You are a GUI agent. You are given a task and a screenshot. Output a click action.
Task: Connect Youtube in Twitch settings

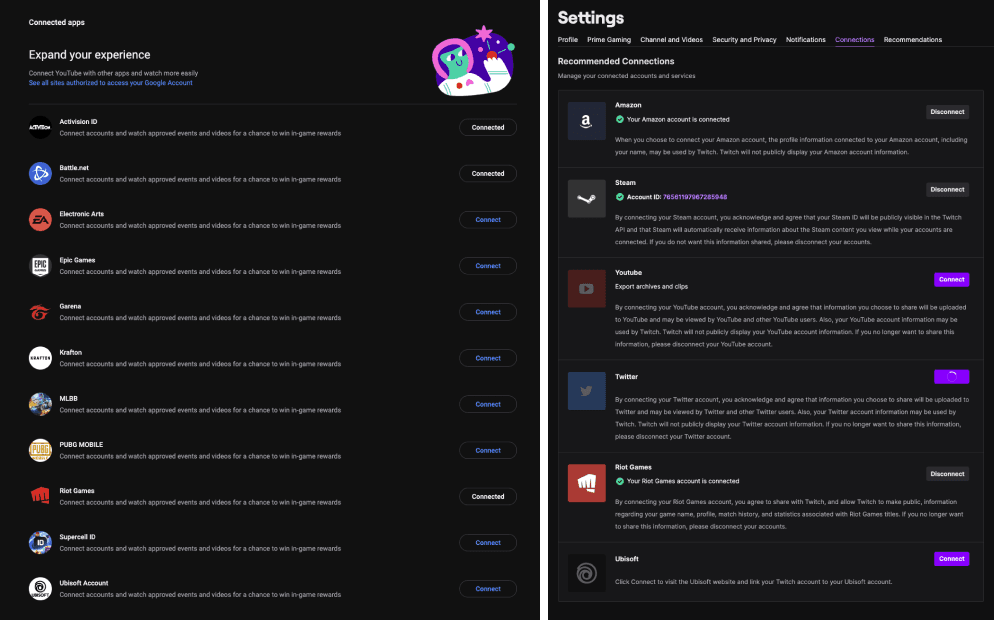[952, 279]
